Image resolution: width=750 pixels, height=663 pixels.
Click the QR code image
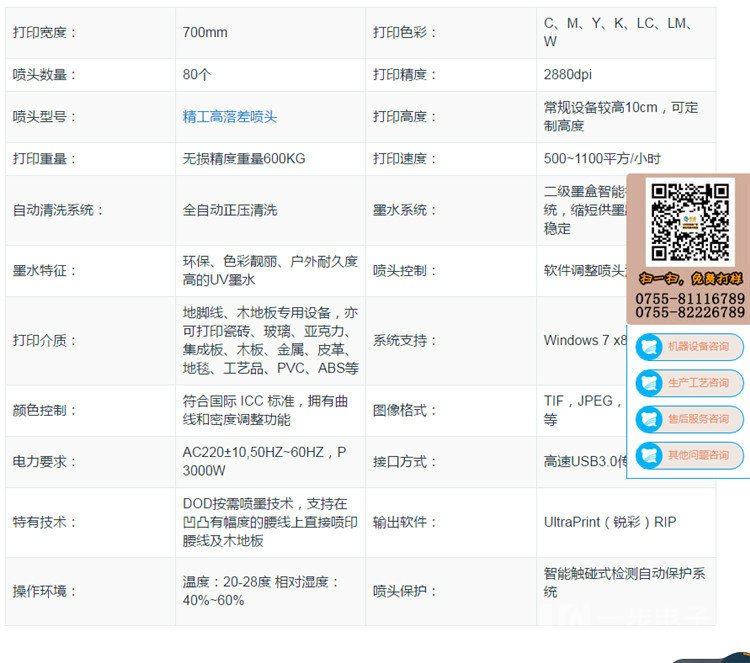click(689, 222)
